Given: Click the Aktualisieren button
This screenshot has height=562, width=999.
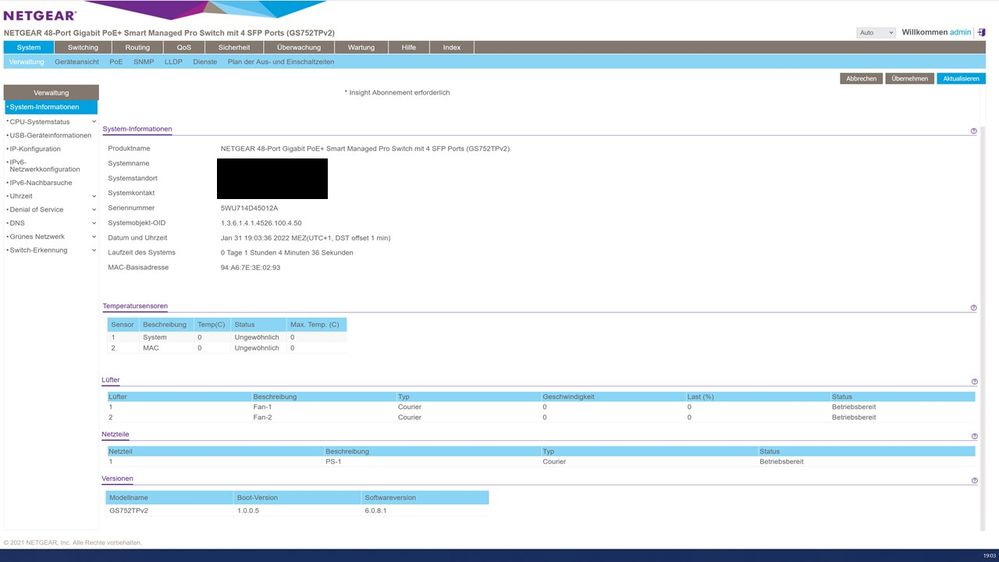Looking at the screenshot, I should click(961, 78).
